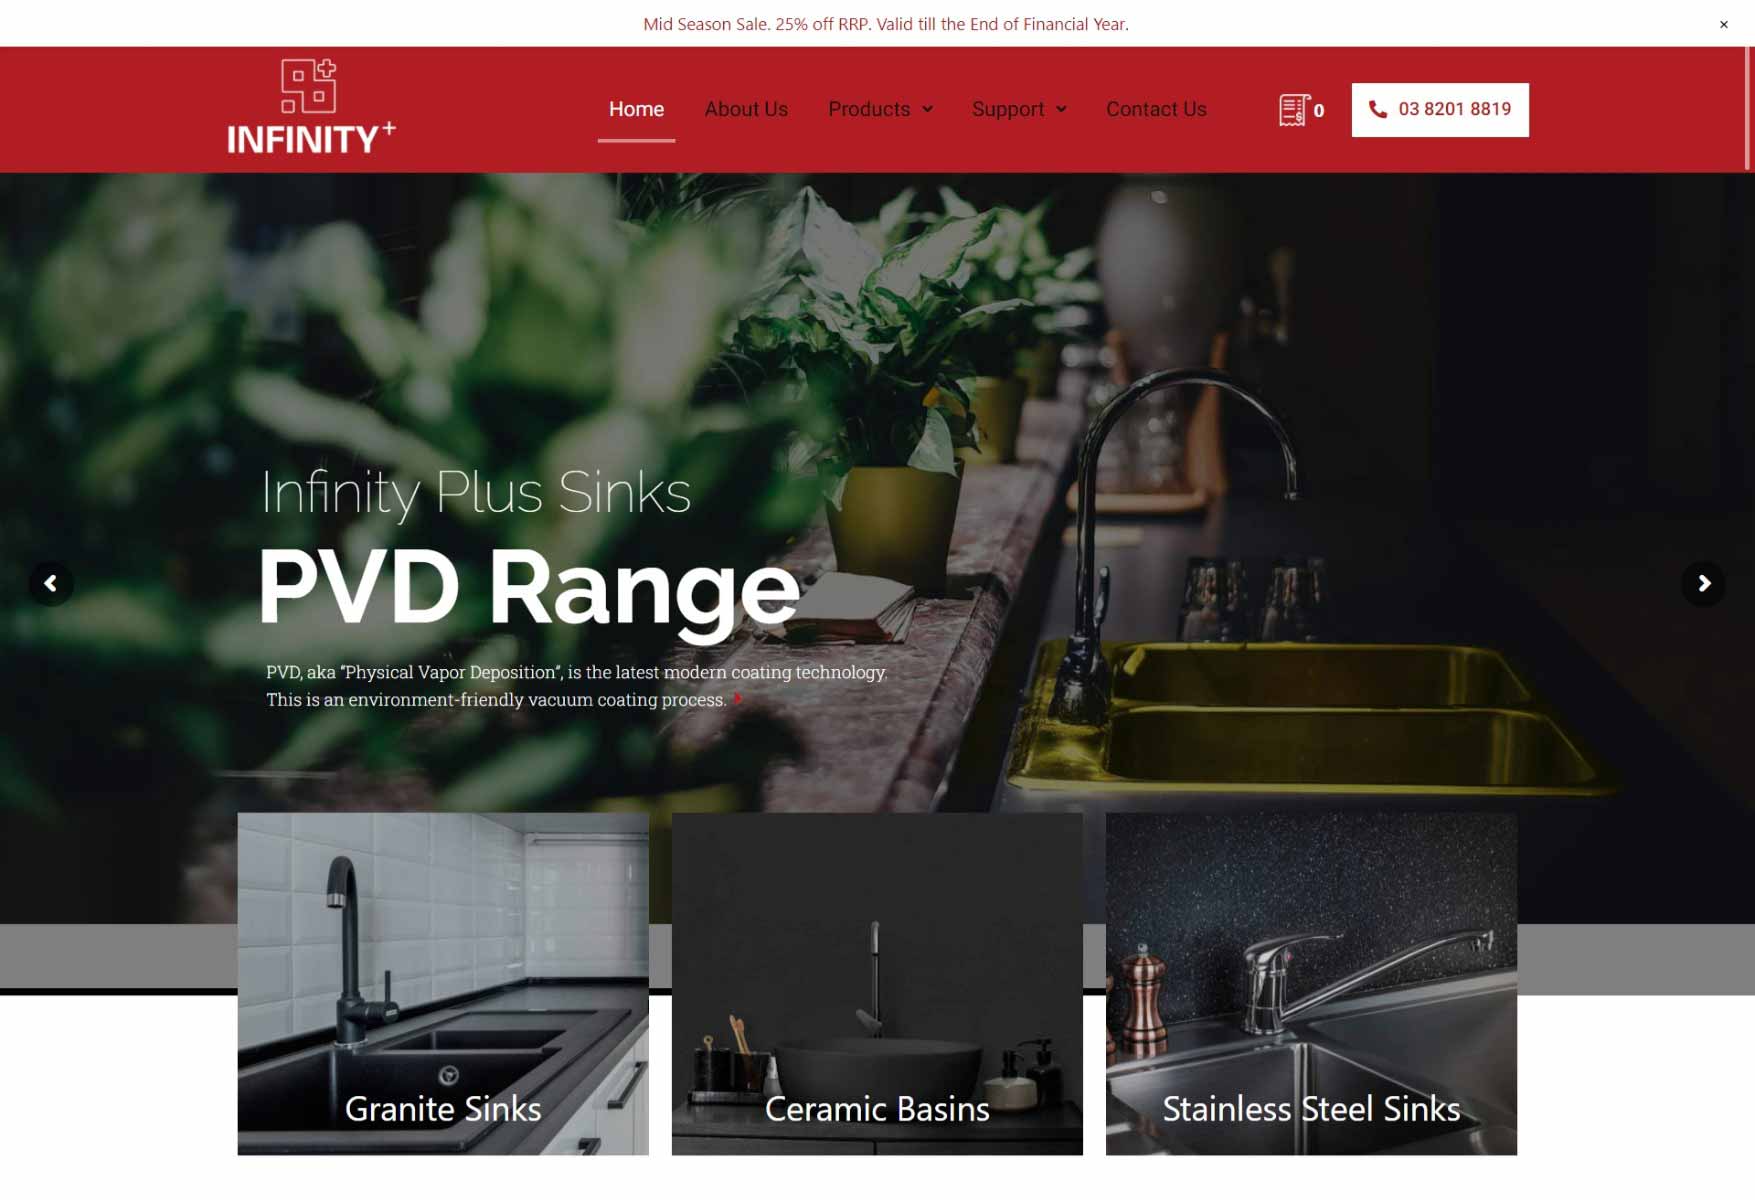The image size is (1755, 1200).
Task: Open the Granite Sinks category tile
Action: coord(443,984)
